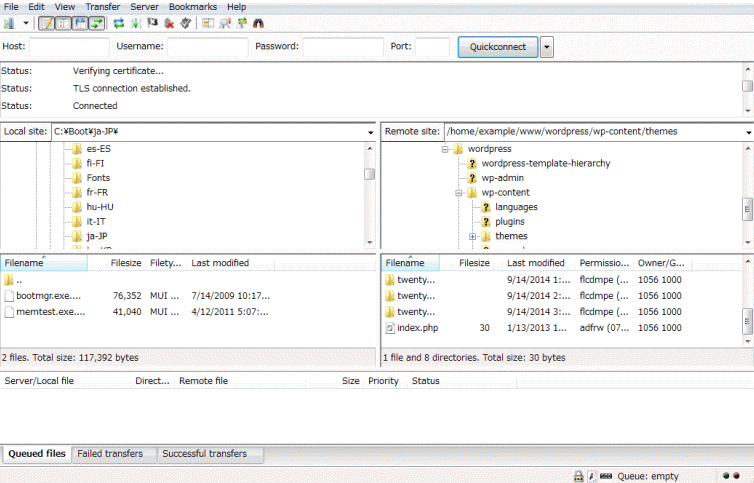Toggle remote directory tree display

point(80,24)
